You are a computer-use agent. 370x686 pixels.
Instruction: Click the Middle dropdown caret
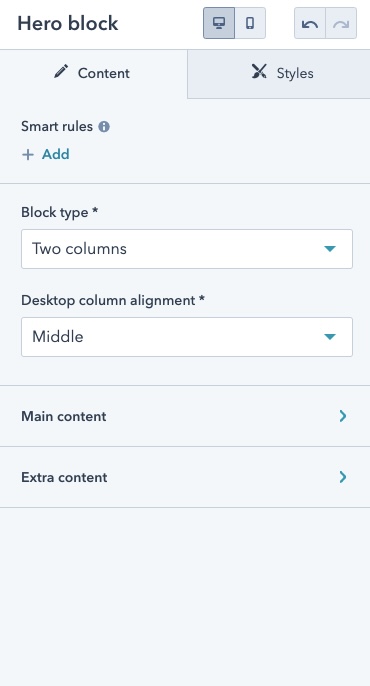click(x=330, y=337)
